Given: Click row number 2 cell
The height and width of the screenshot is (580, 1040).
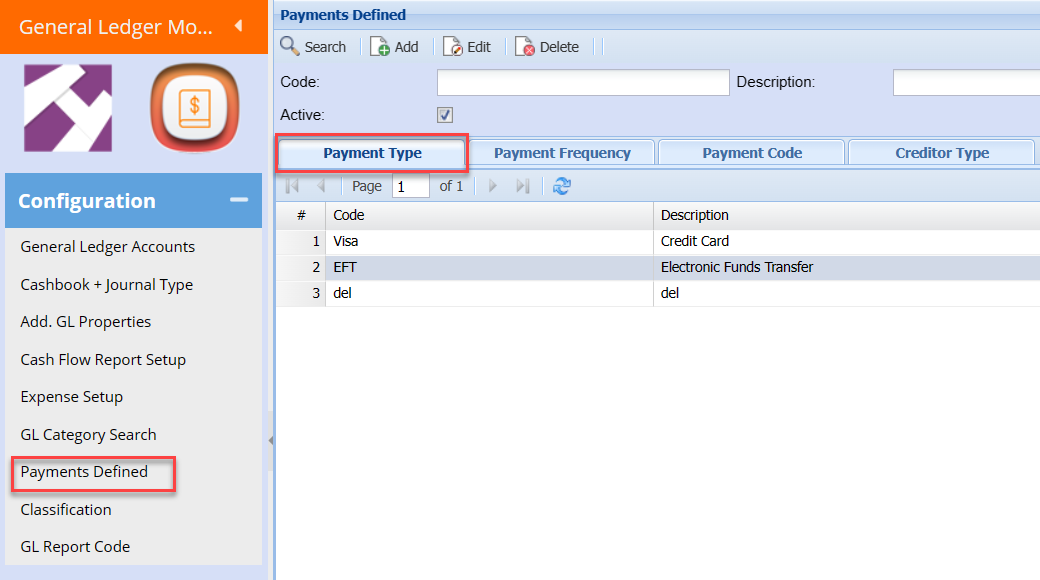Looking at the screenshot, I should (301, 267).
